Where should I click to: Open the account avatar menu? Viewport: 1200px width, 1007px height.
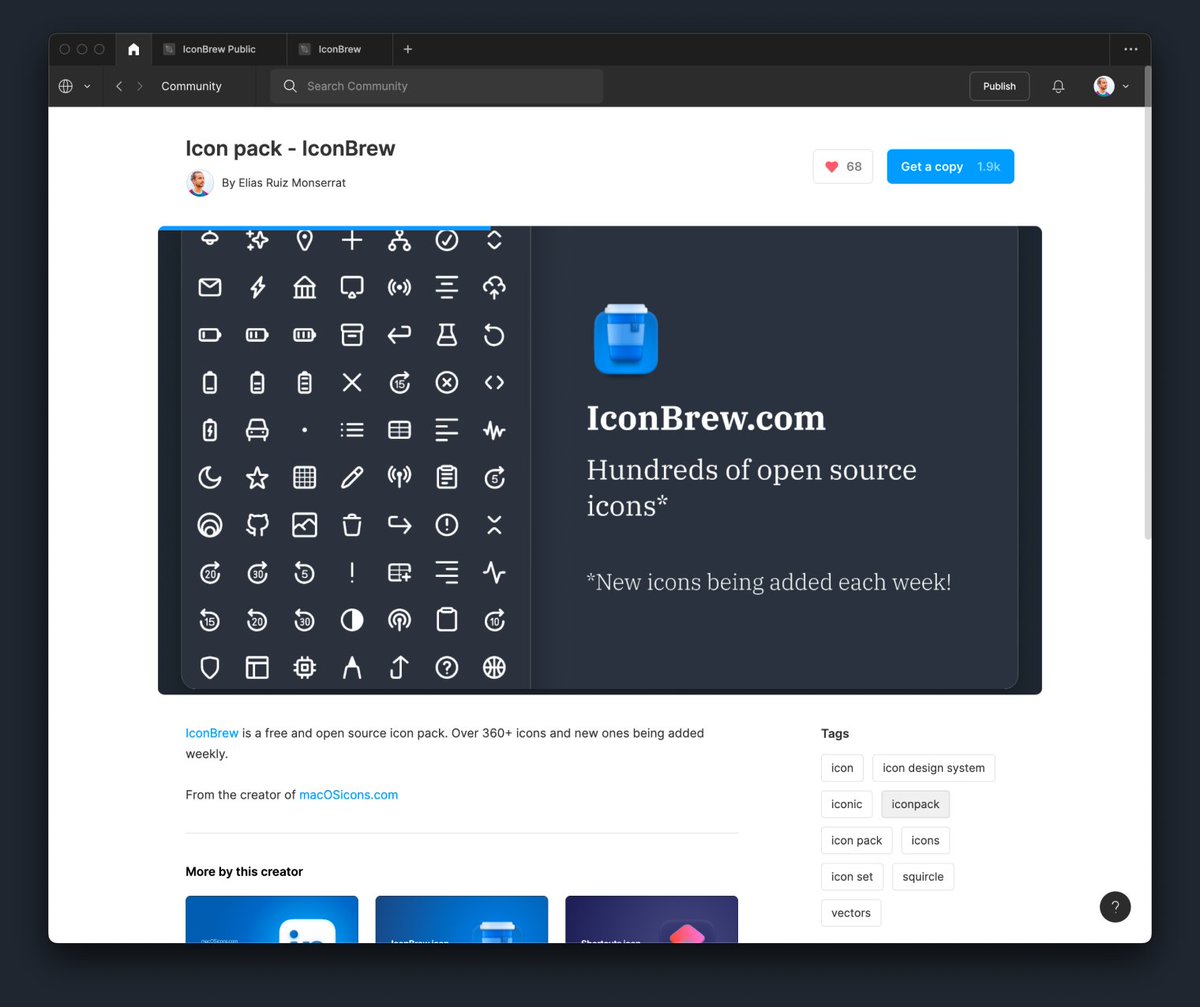(1111, 86)
